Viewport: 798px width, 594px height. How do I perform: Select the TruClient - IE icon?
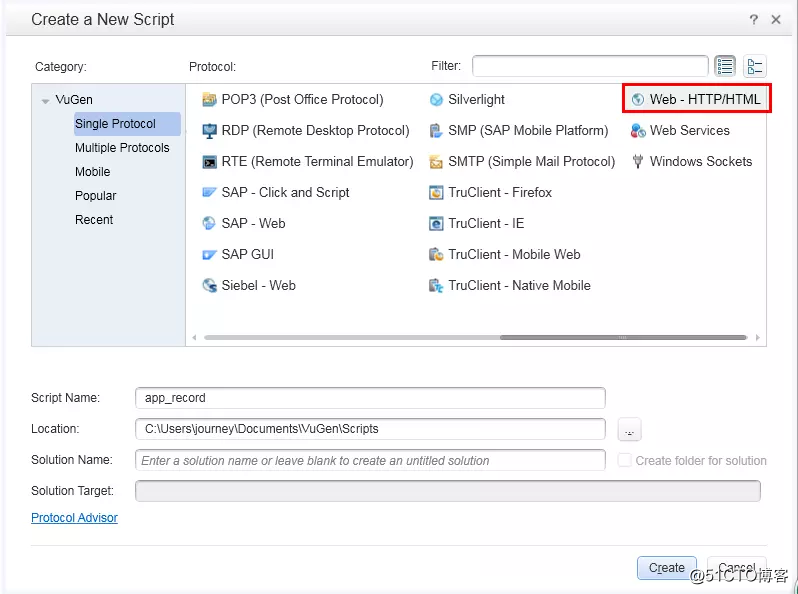tap(436, 223)
